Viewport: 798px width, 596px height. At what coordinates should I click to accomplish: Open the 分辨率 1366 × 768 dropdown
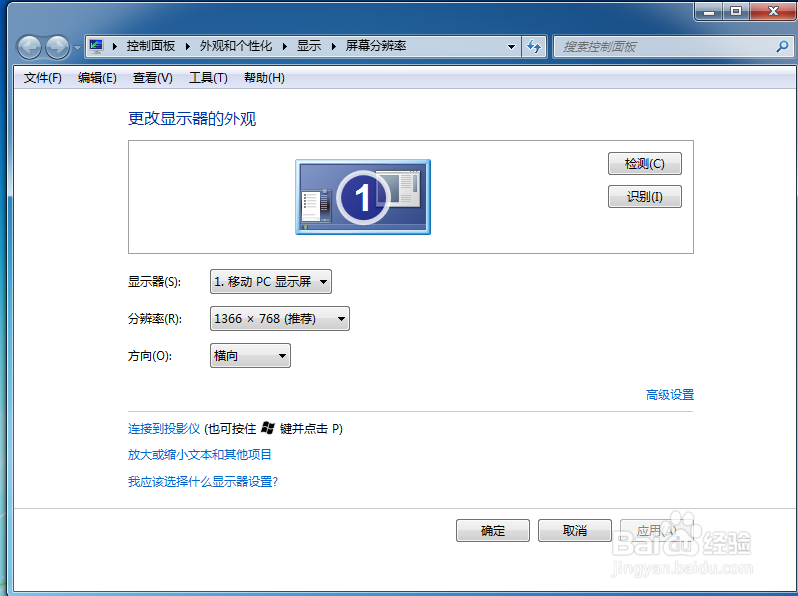[x=279, y=319]
